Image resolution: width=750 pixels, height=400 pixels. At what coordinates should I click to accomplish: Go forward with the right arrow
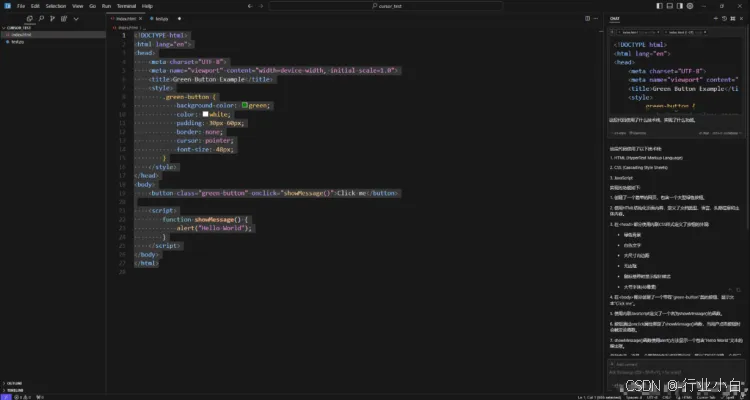(x=261, y=6)
